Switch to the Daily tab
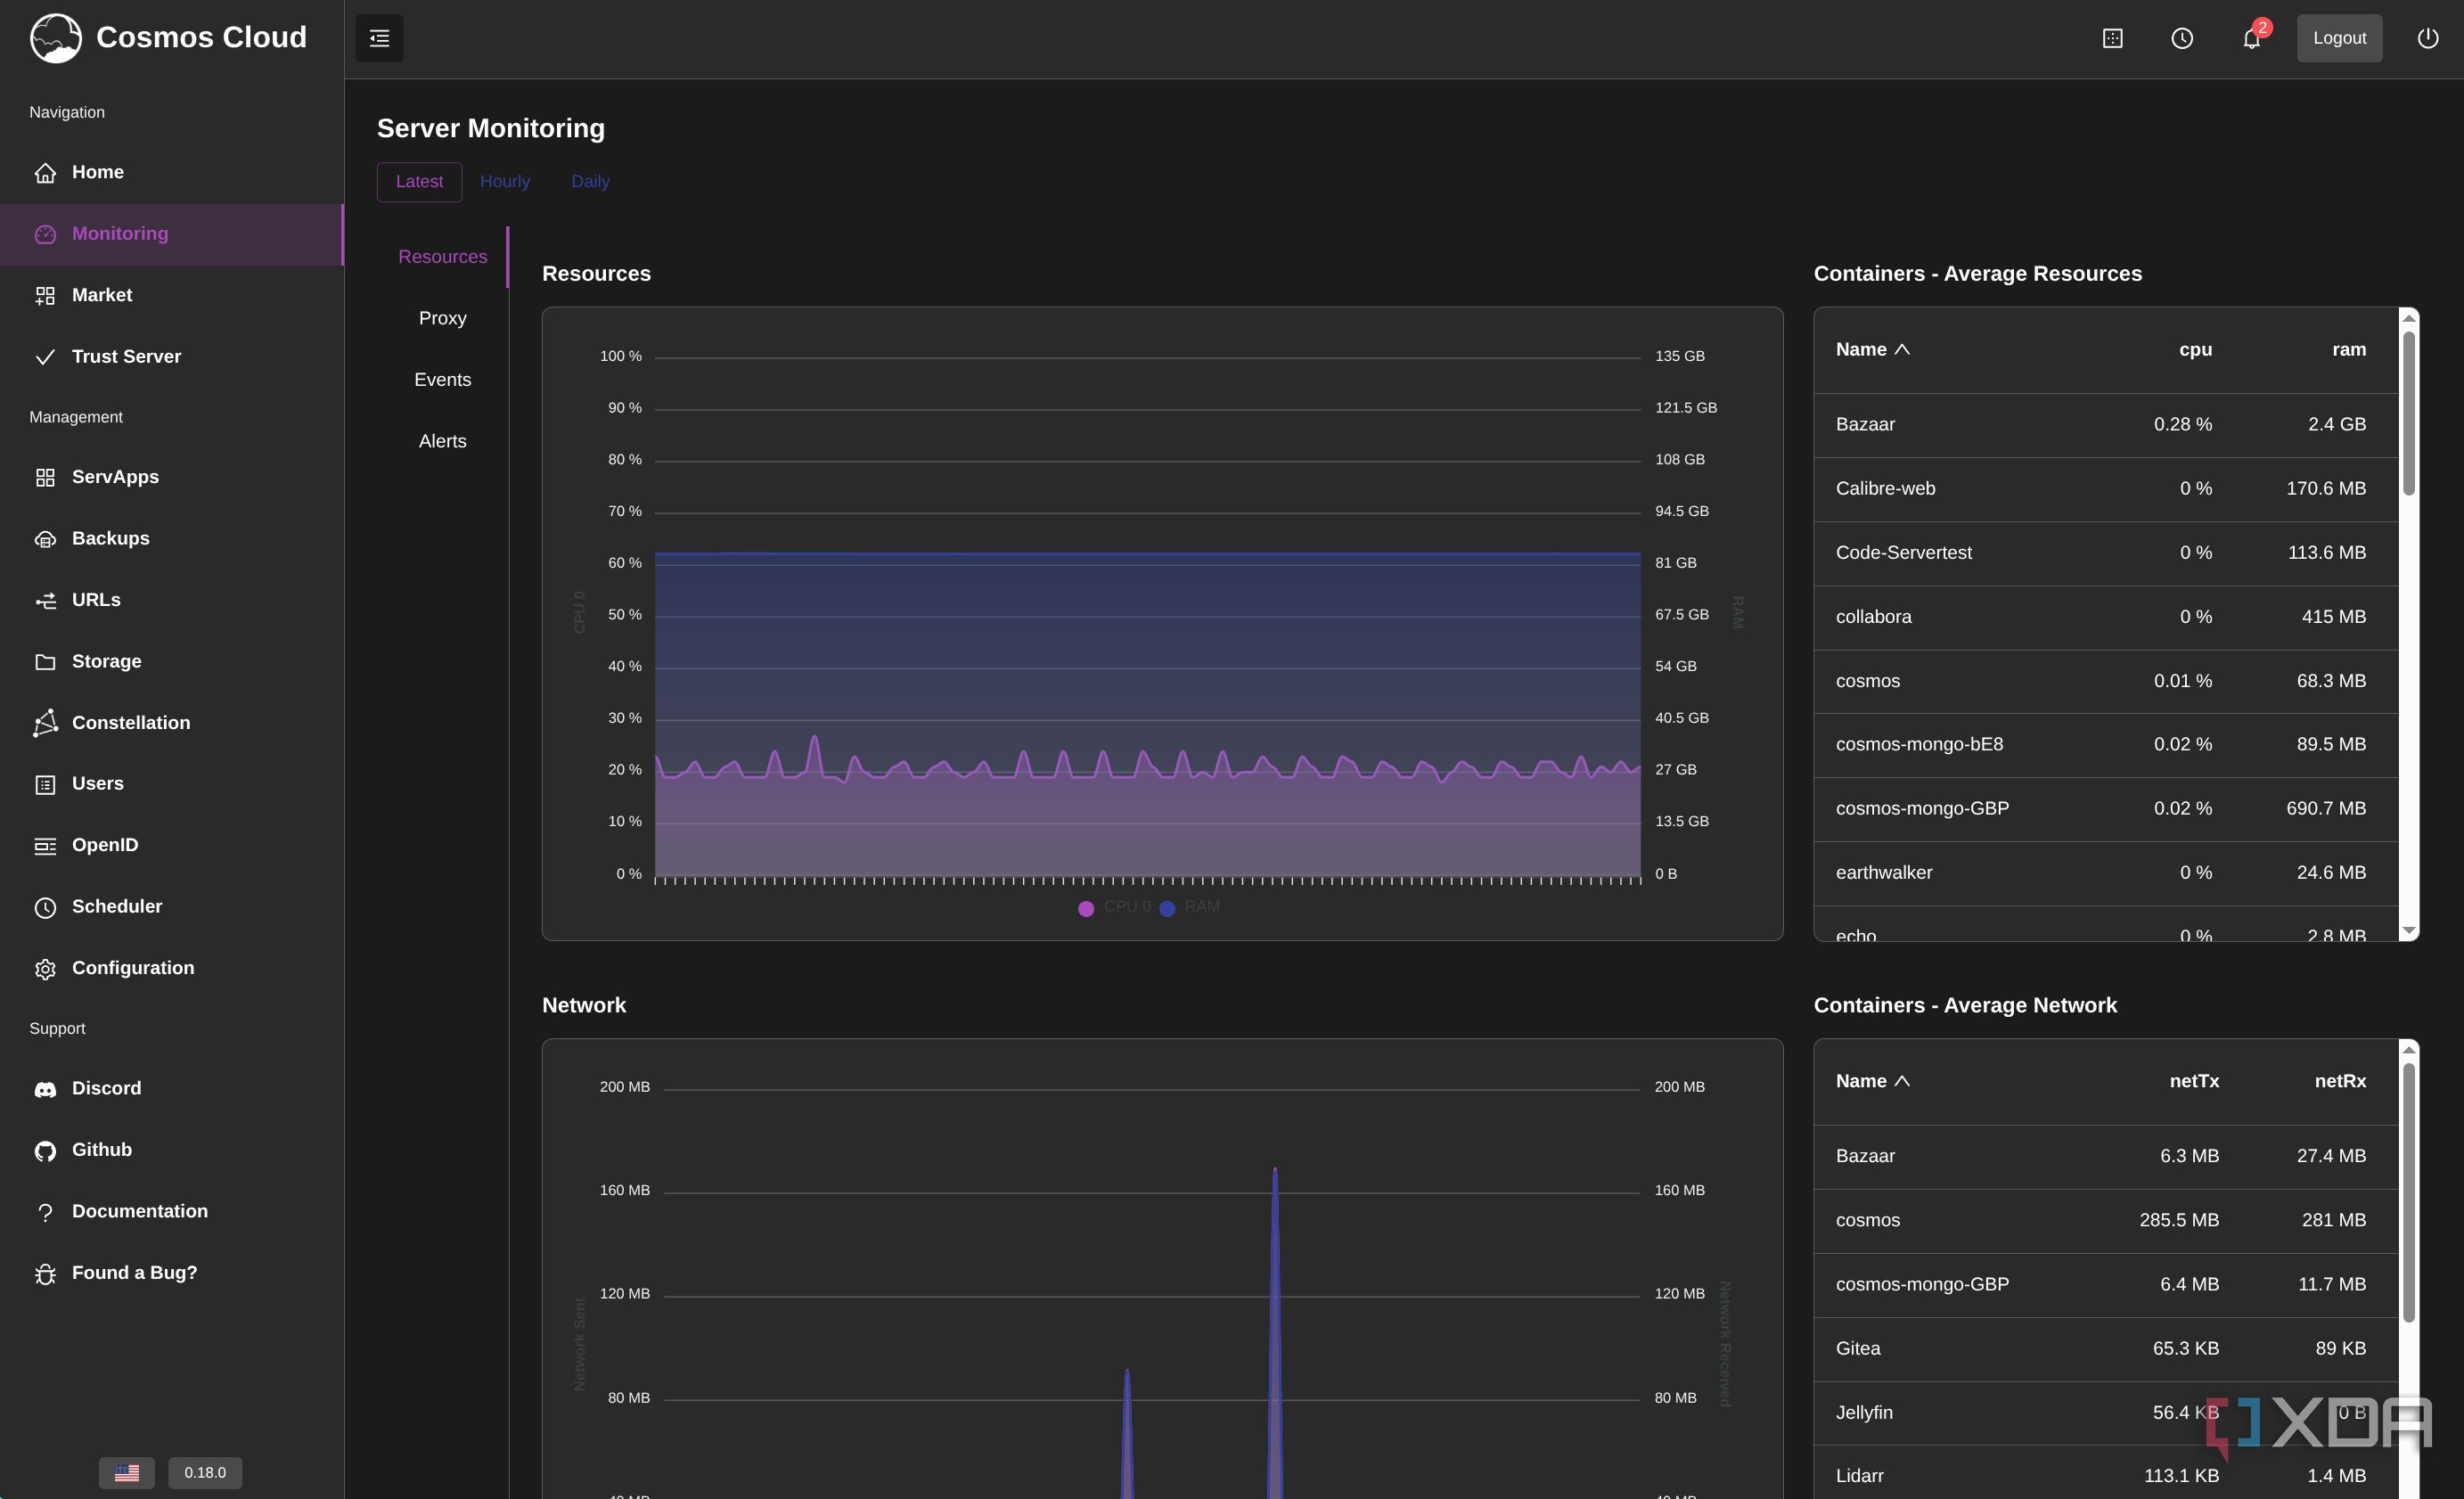This screenshot has height=1499, width=2464. coord(590,181)
